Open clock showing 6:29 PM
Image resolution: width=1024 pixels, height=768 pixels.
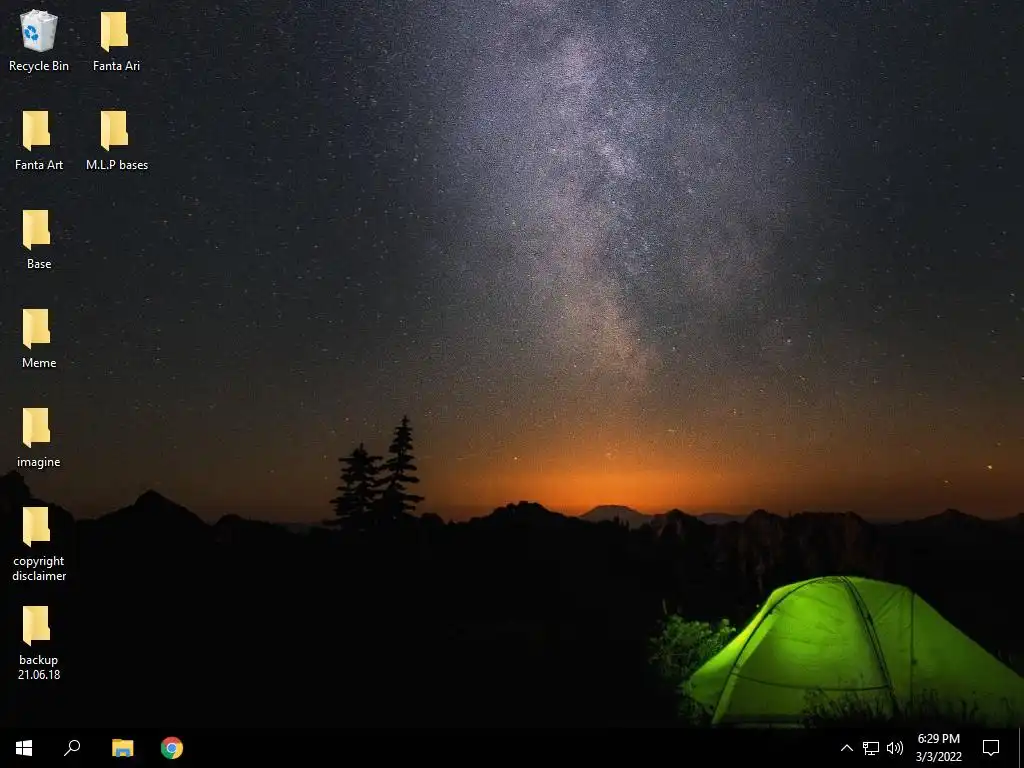click(x=938, y=748)
